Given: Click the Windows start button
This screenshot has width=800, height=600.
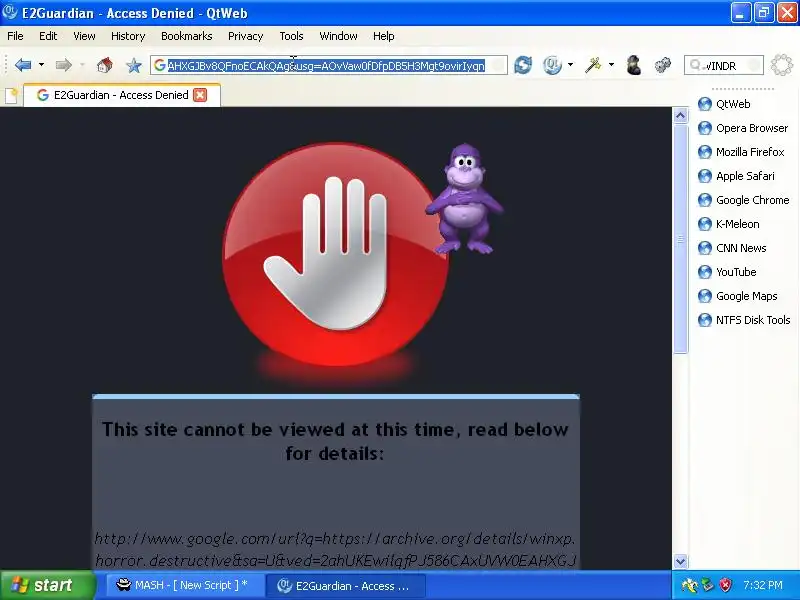Looking at the screenshot, I should (47, 585).
